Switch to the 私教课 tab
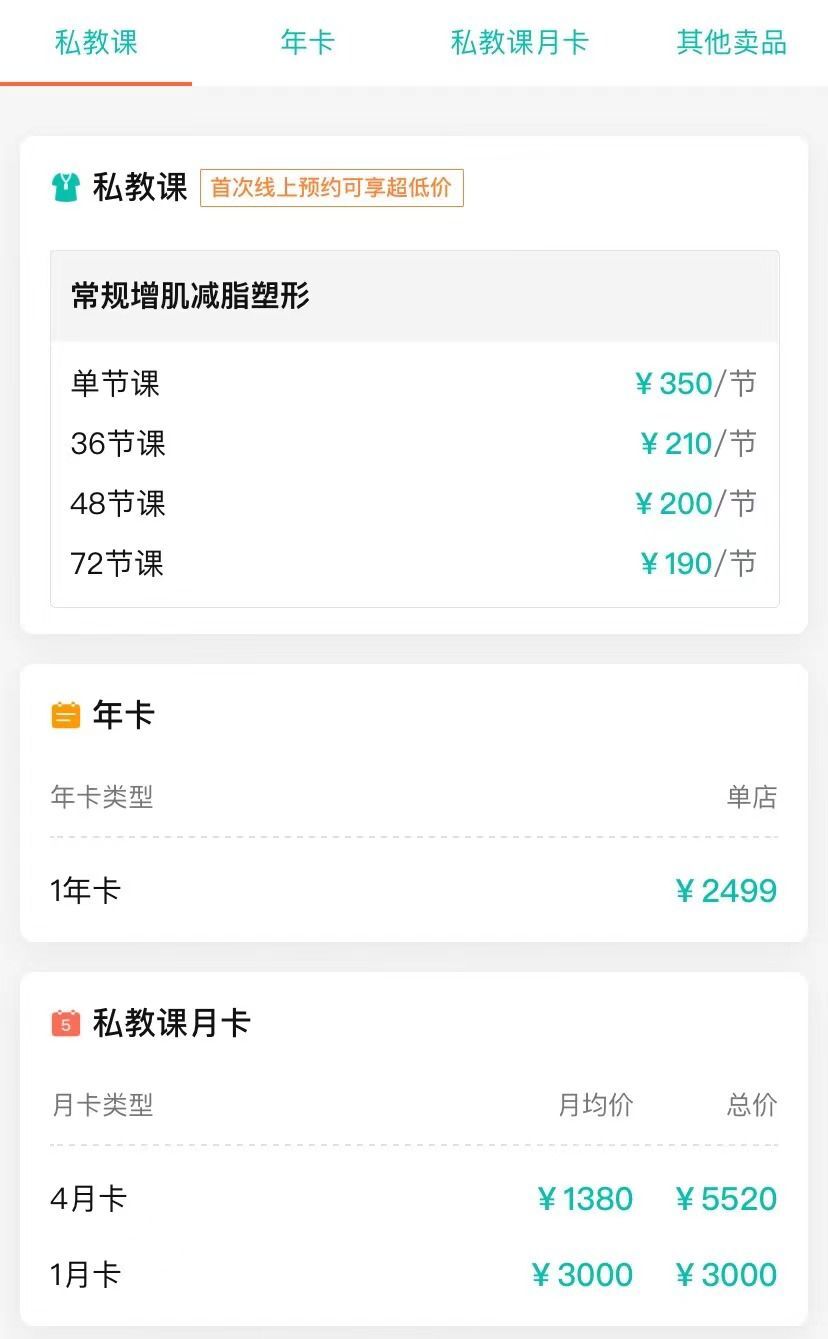This screenshot has width=828, height=1339. point(96,42)
